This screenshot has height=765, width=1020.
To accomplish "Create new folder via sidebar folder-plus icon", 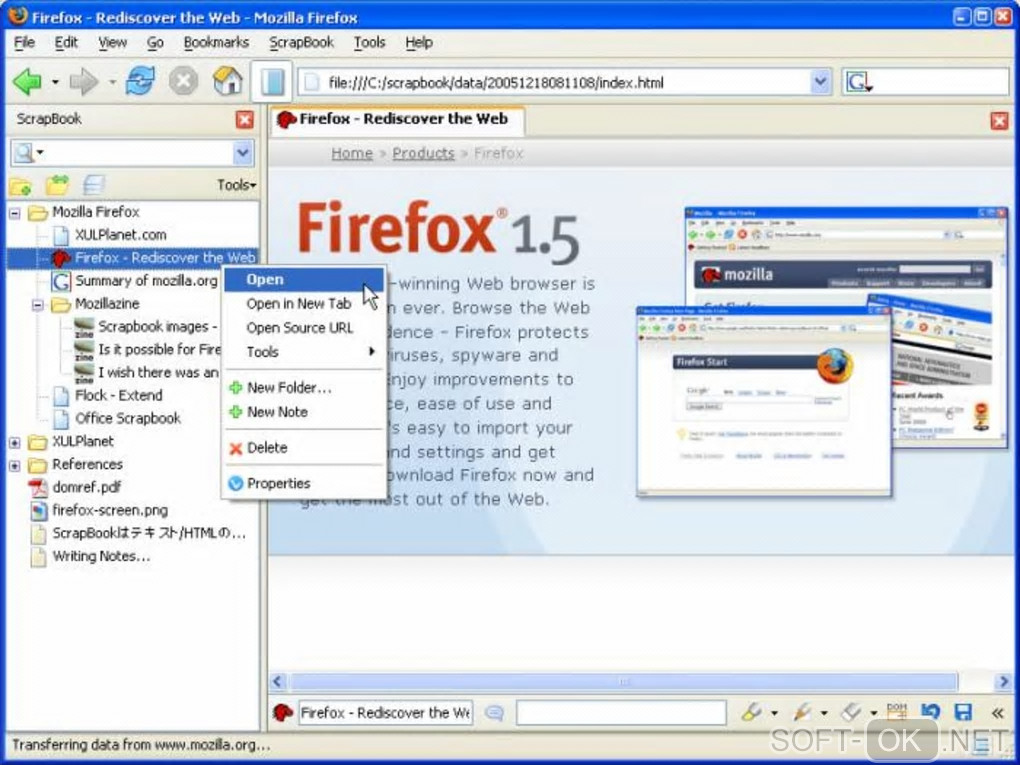I will pos(21,186).
